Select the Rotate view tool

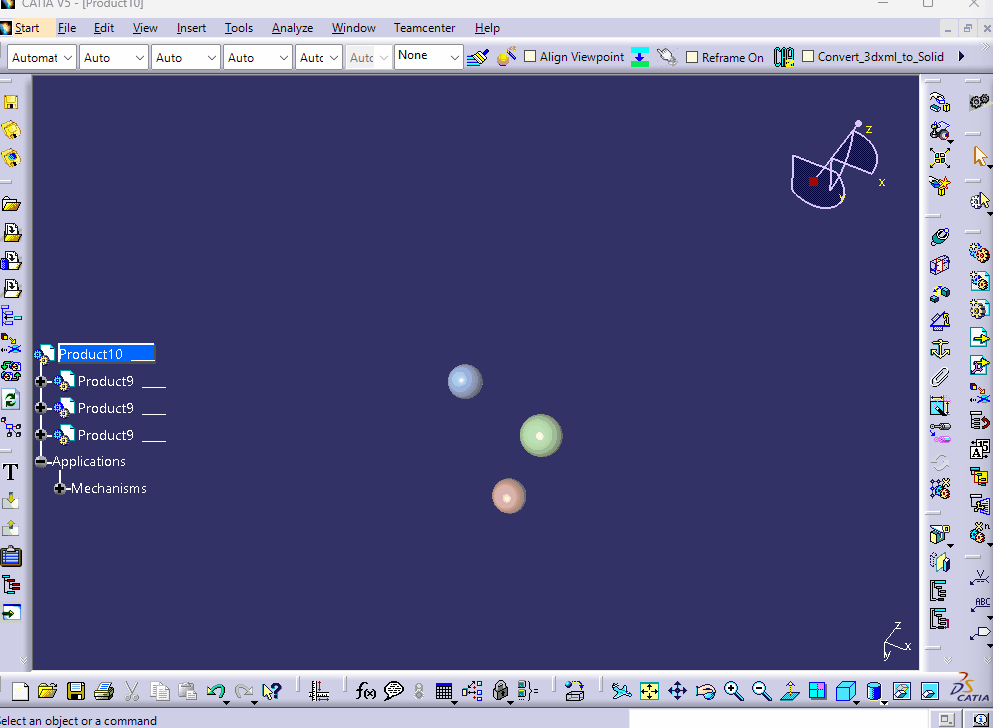pyautogui.click(x=705, y=691)
